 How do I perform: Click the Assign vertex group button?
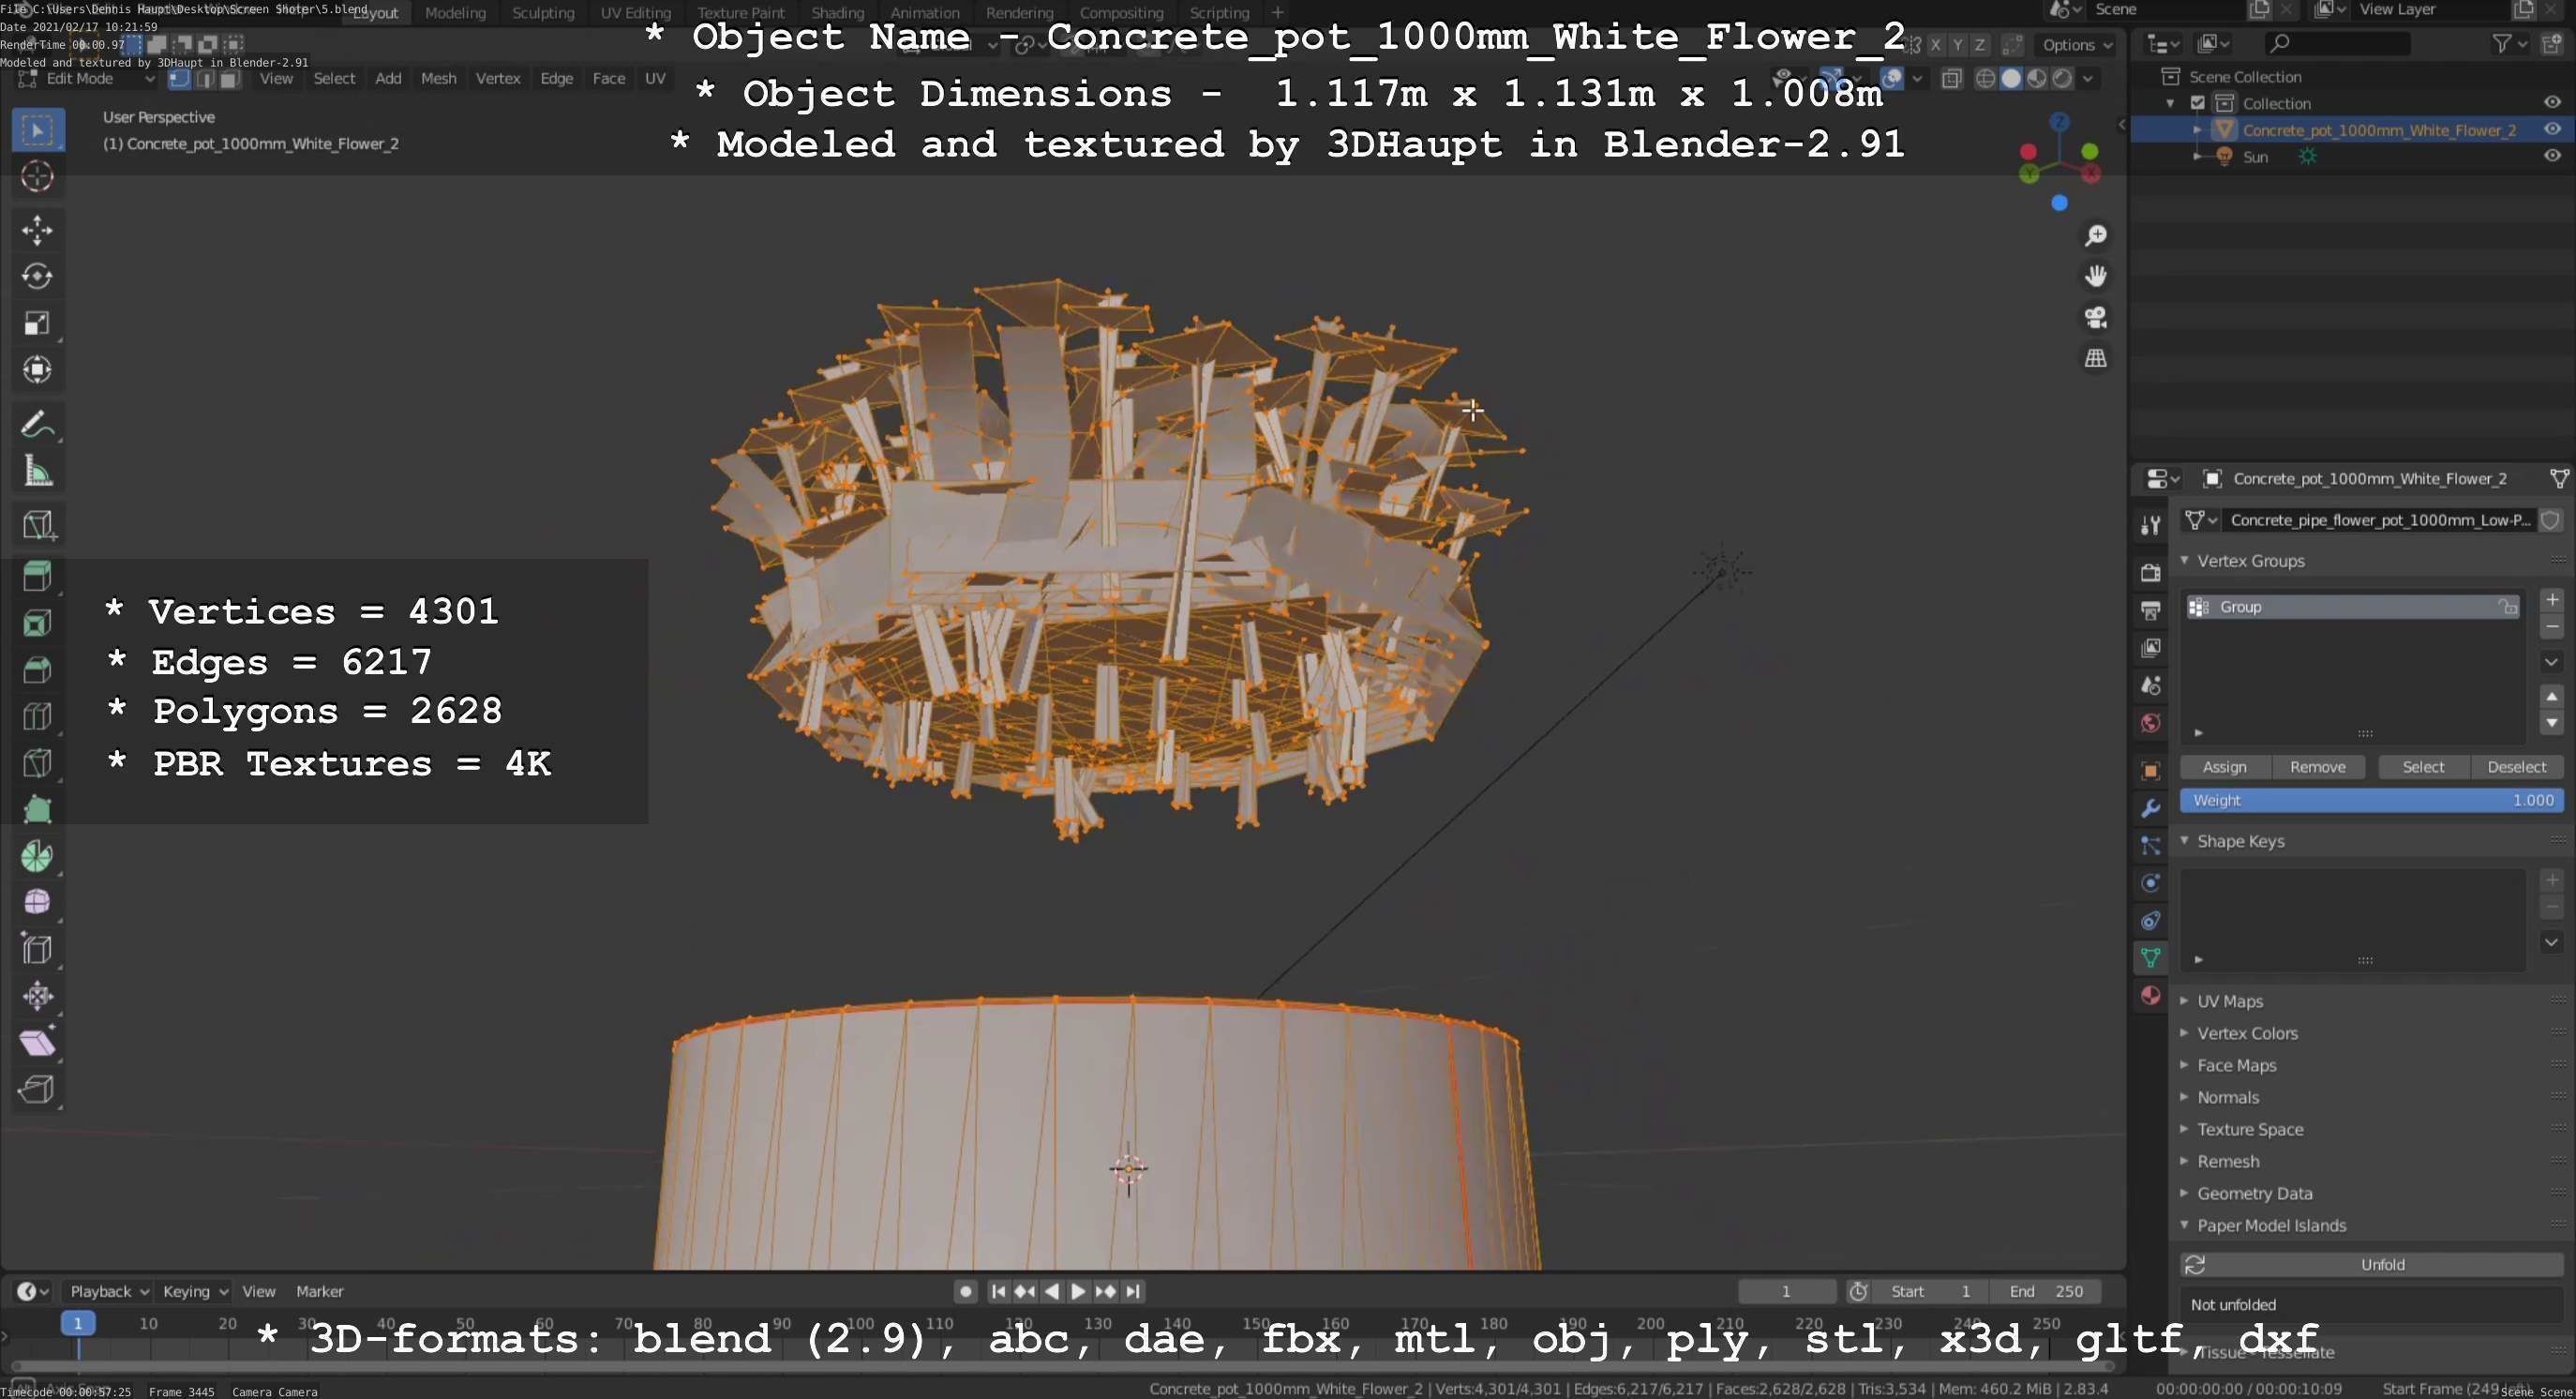pyautogui.click(x=2224, y=767)
